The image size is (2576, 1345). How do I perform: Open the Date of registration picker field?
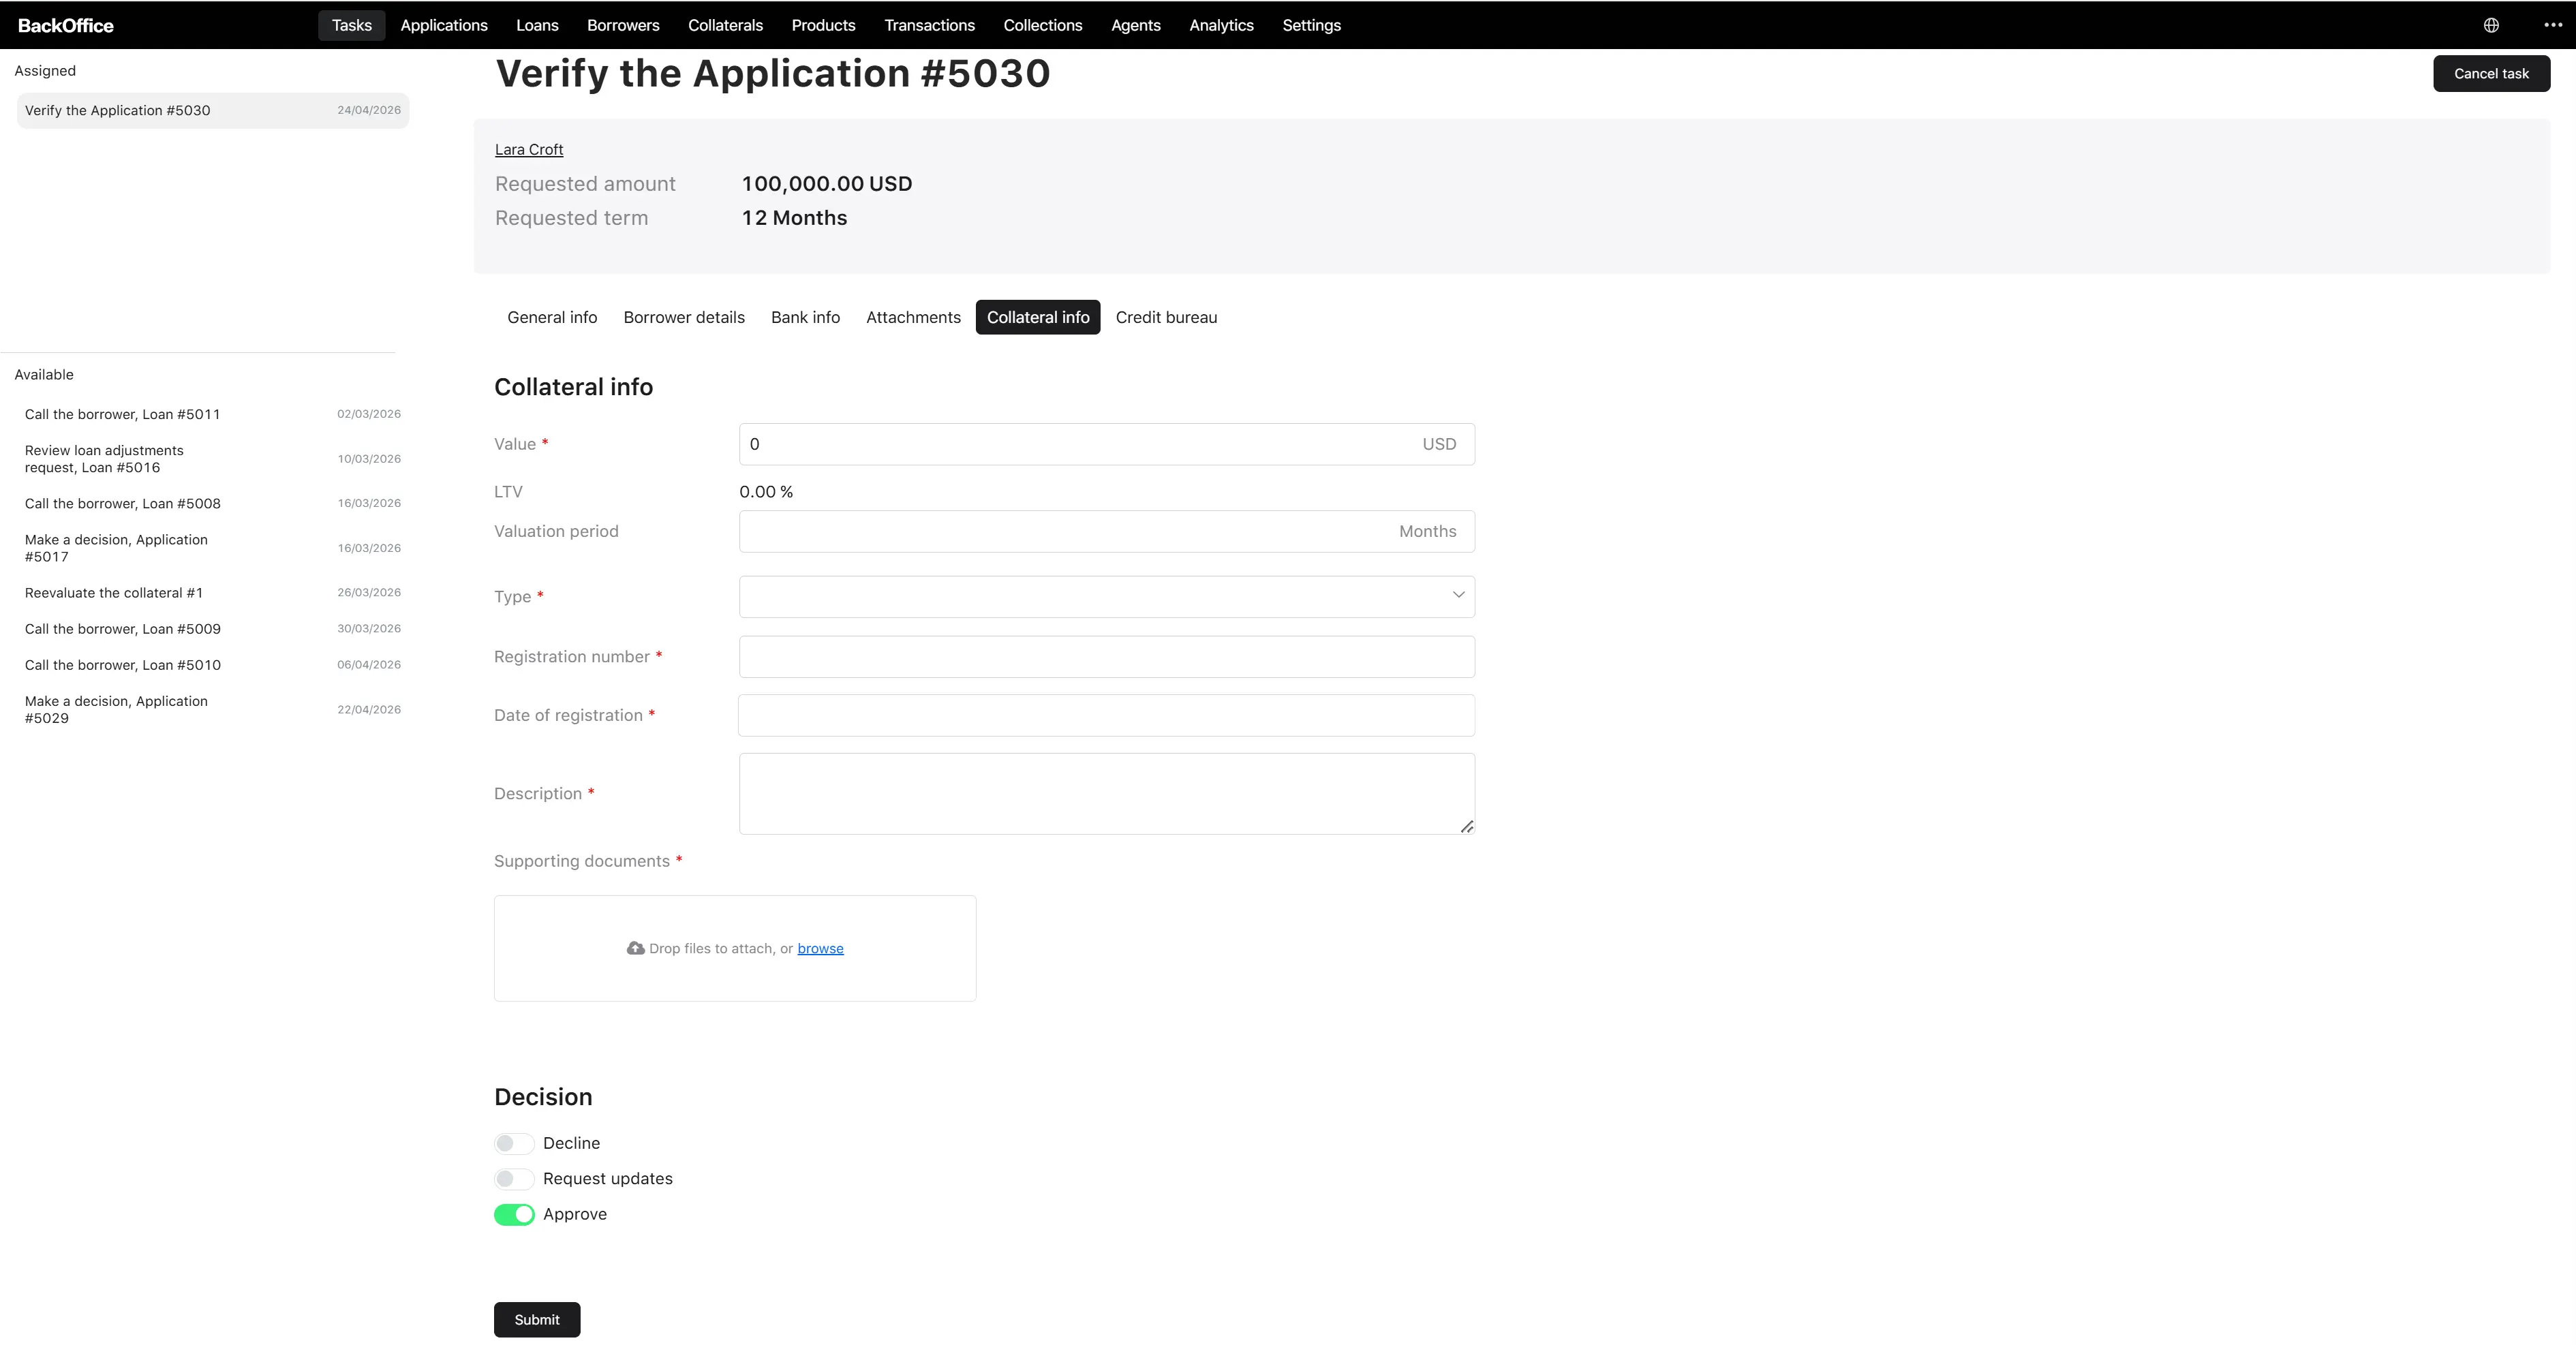pyautogui.click(x=1106, y=715)
